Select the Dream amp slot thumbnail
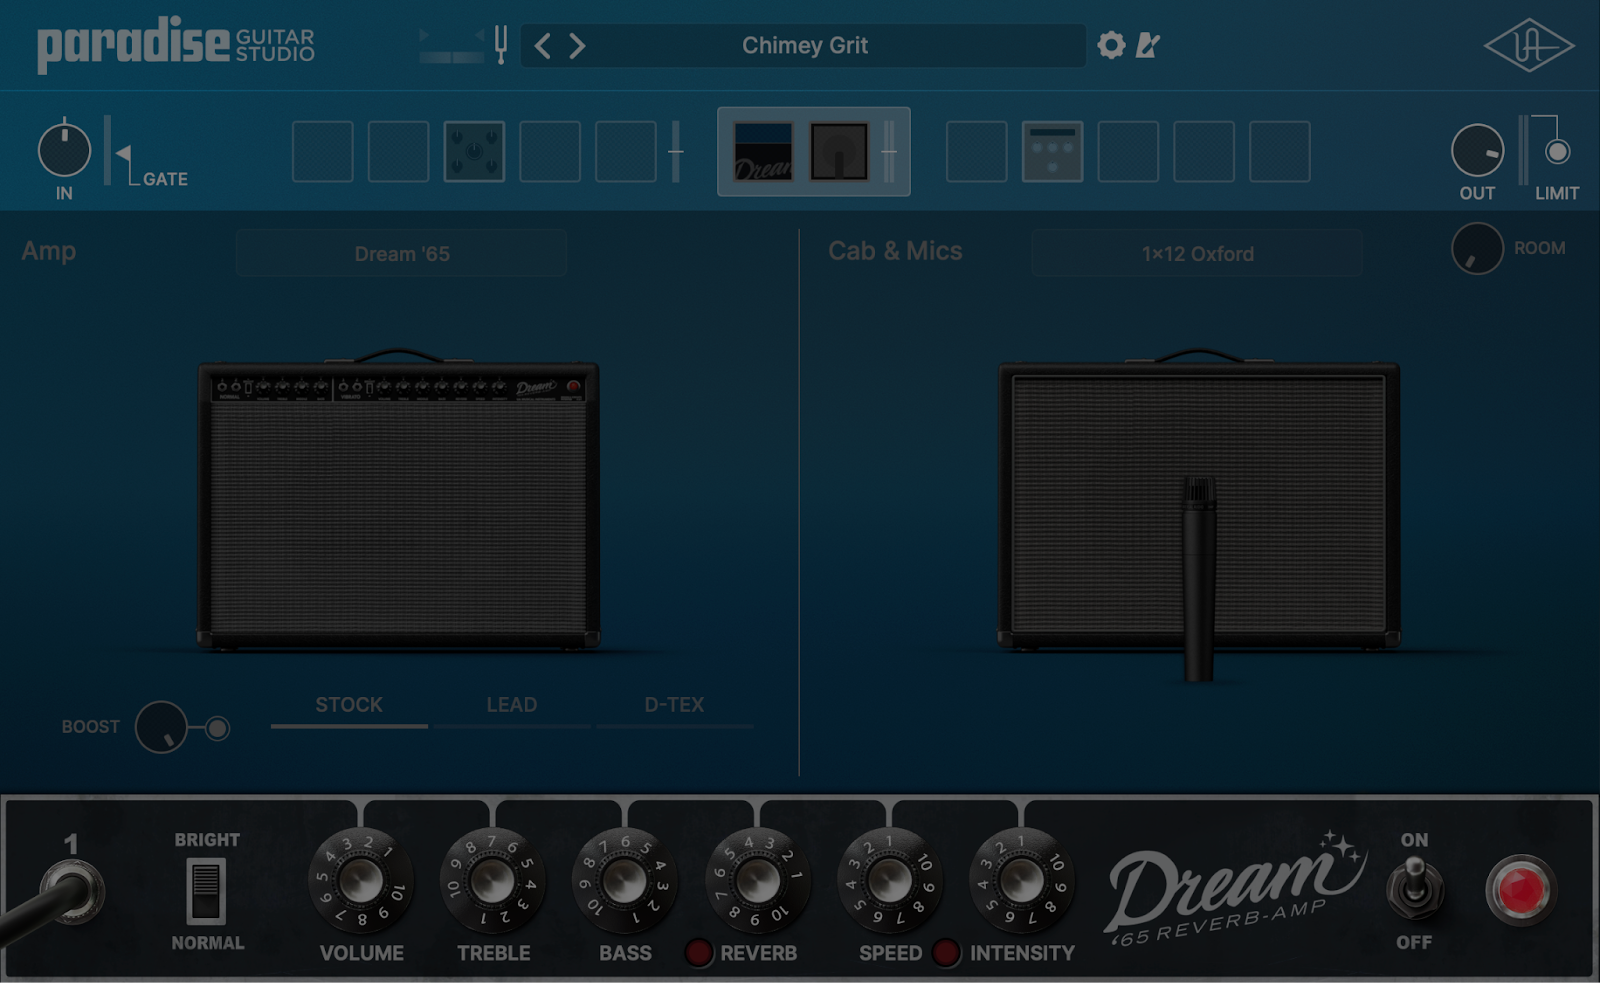This screenshot has width=1600, height=983. (764, 152)
